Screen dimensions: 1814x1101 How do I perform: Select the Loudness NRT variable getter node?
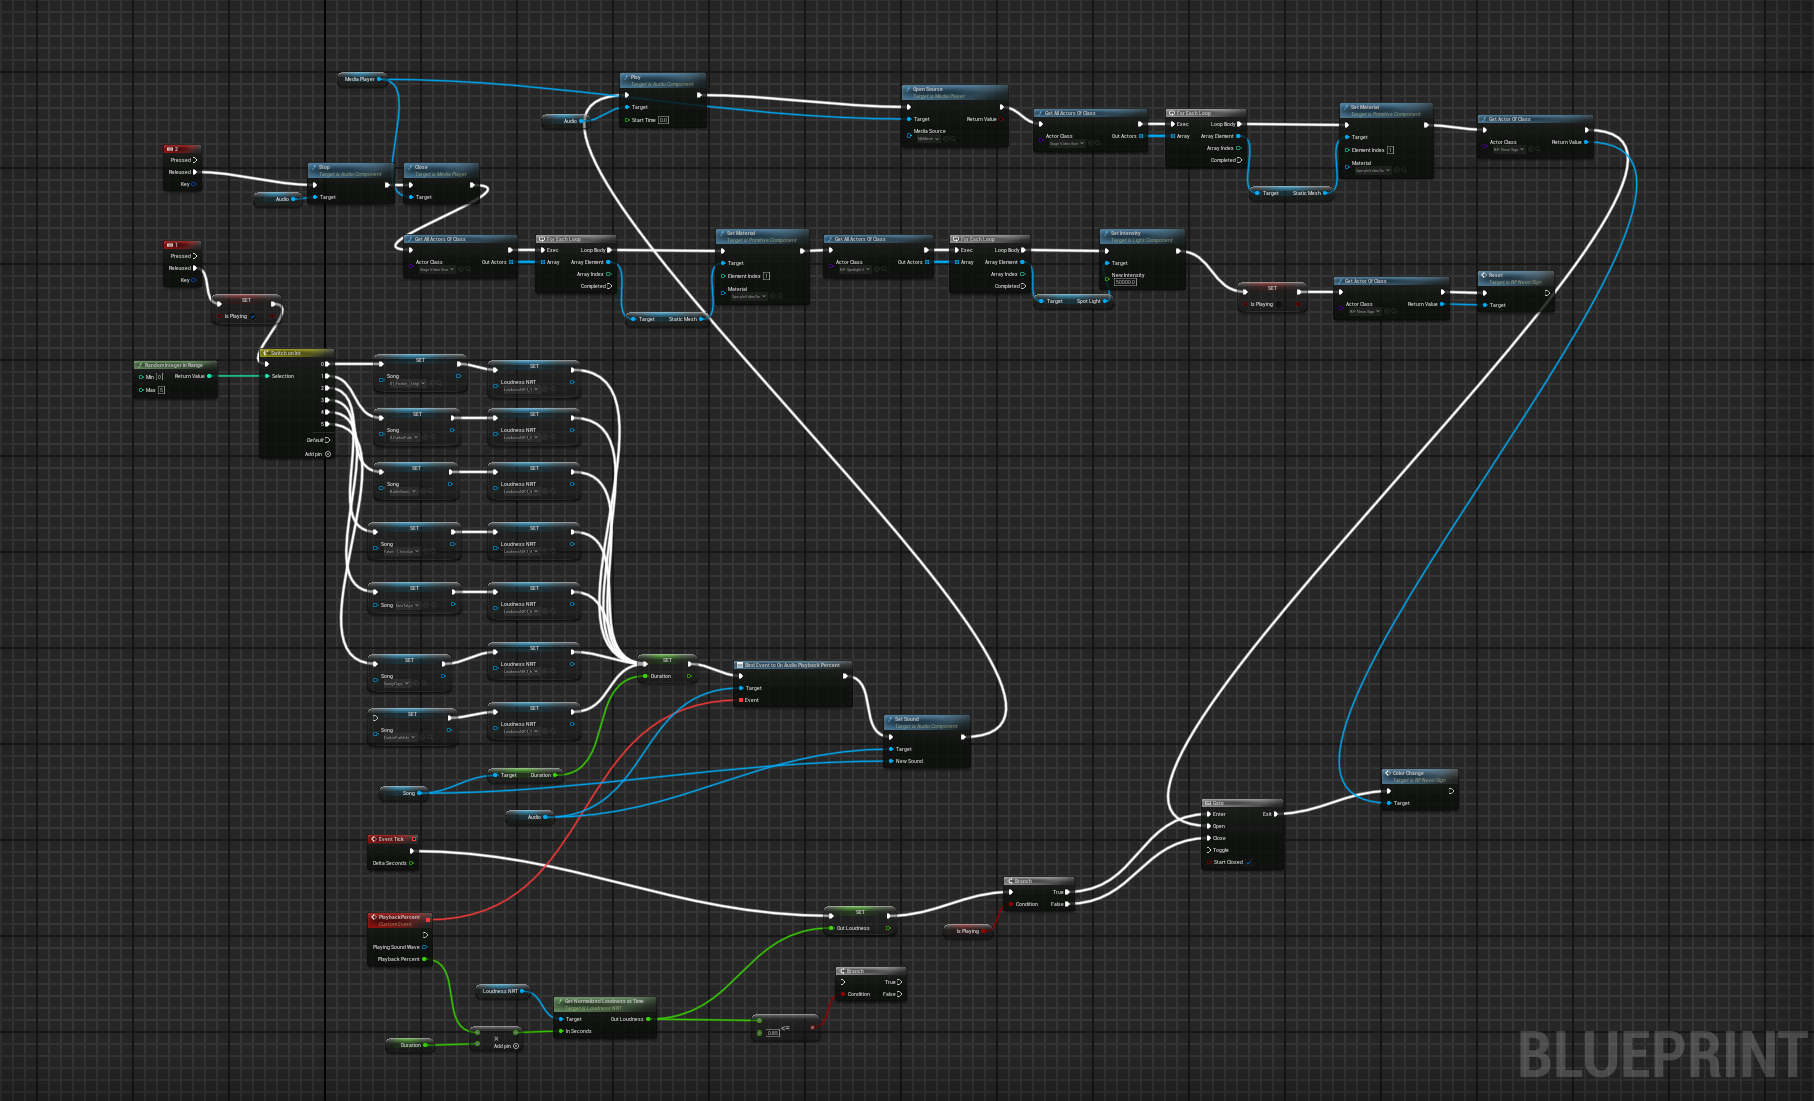click(502, 991)
